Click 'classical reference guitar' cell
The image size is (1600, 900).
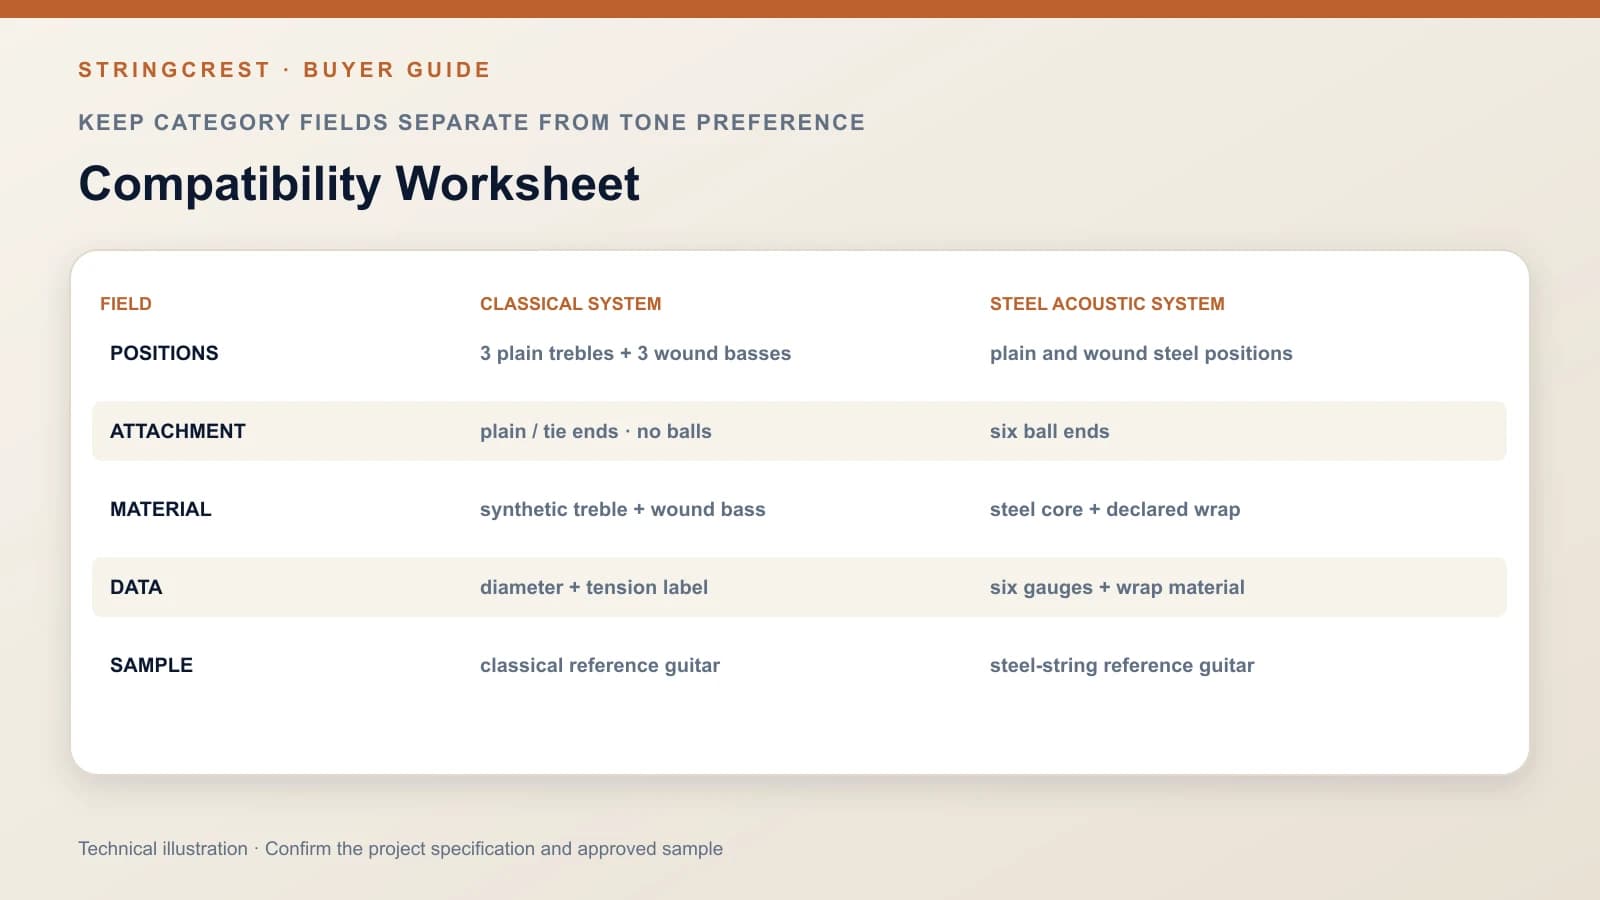click(600, 665)
